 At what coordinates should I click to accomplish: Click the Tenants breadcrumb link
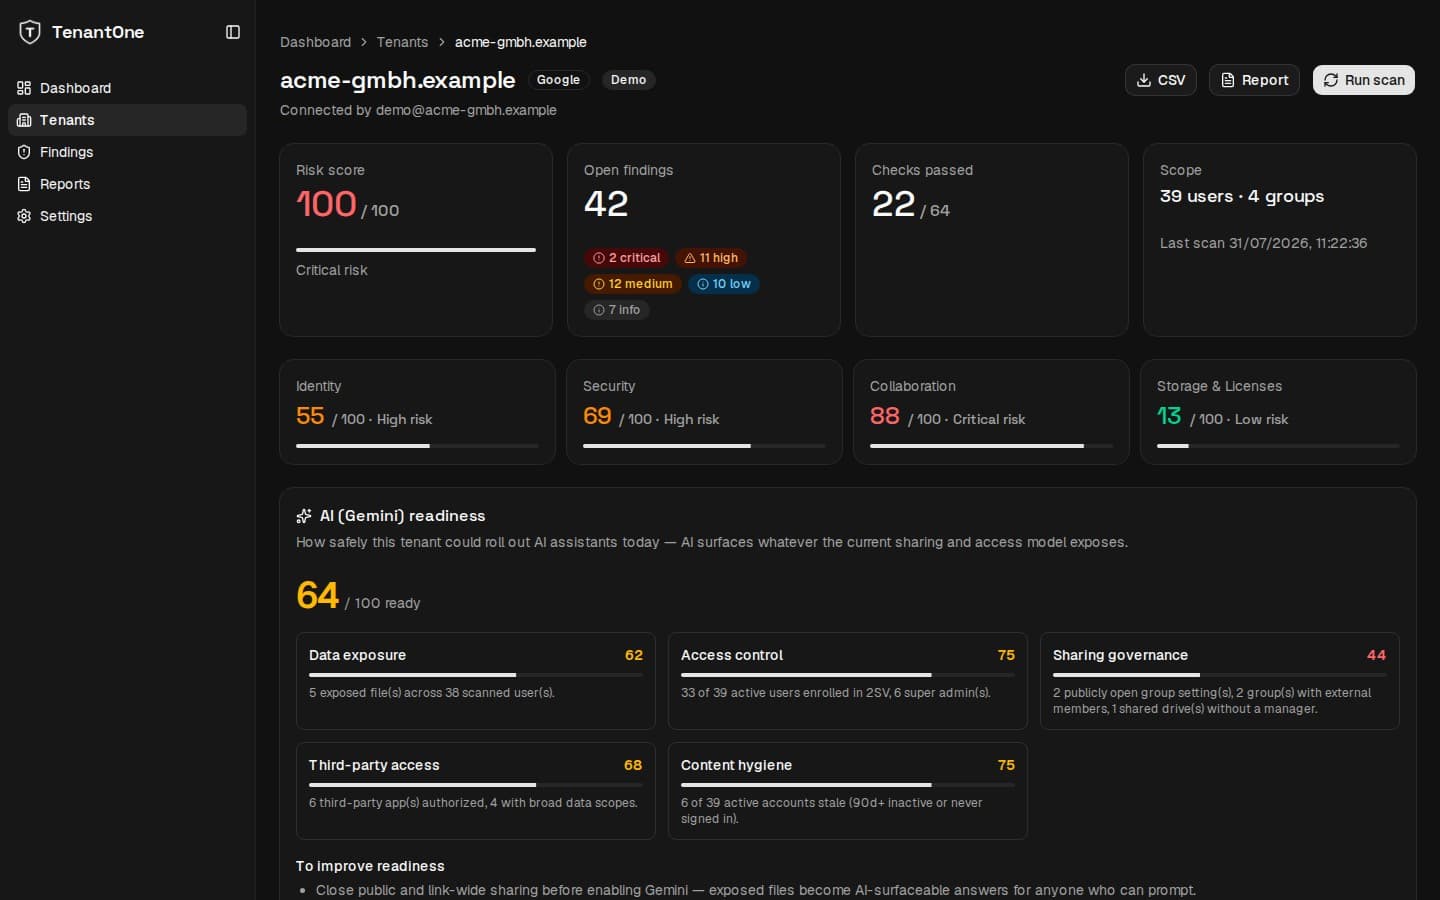point(402,42)
